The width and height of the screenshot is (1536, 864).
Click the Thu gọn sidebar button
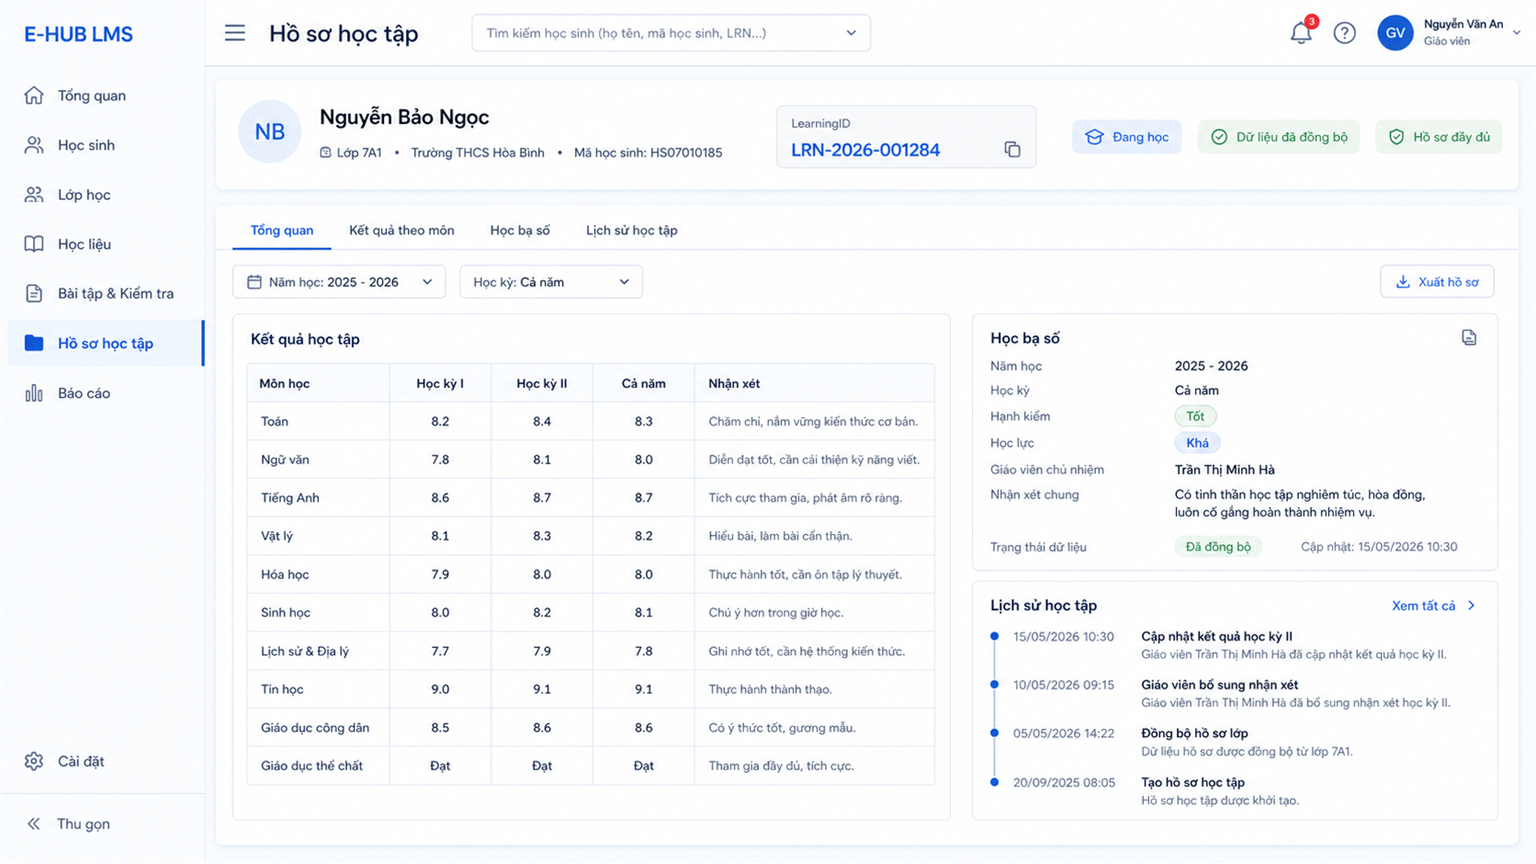68,824
